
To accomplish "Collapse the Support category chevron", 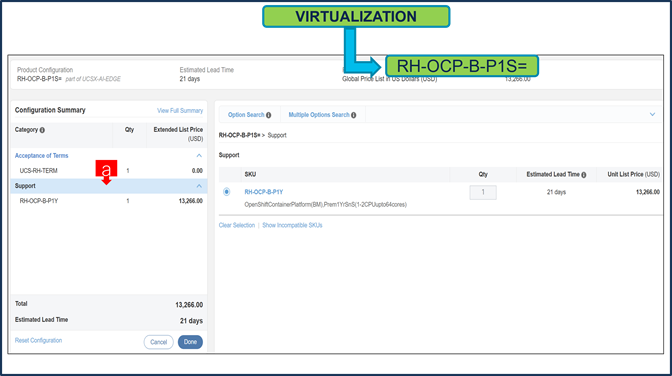I will click(x=199, y=186).
